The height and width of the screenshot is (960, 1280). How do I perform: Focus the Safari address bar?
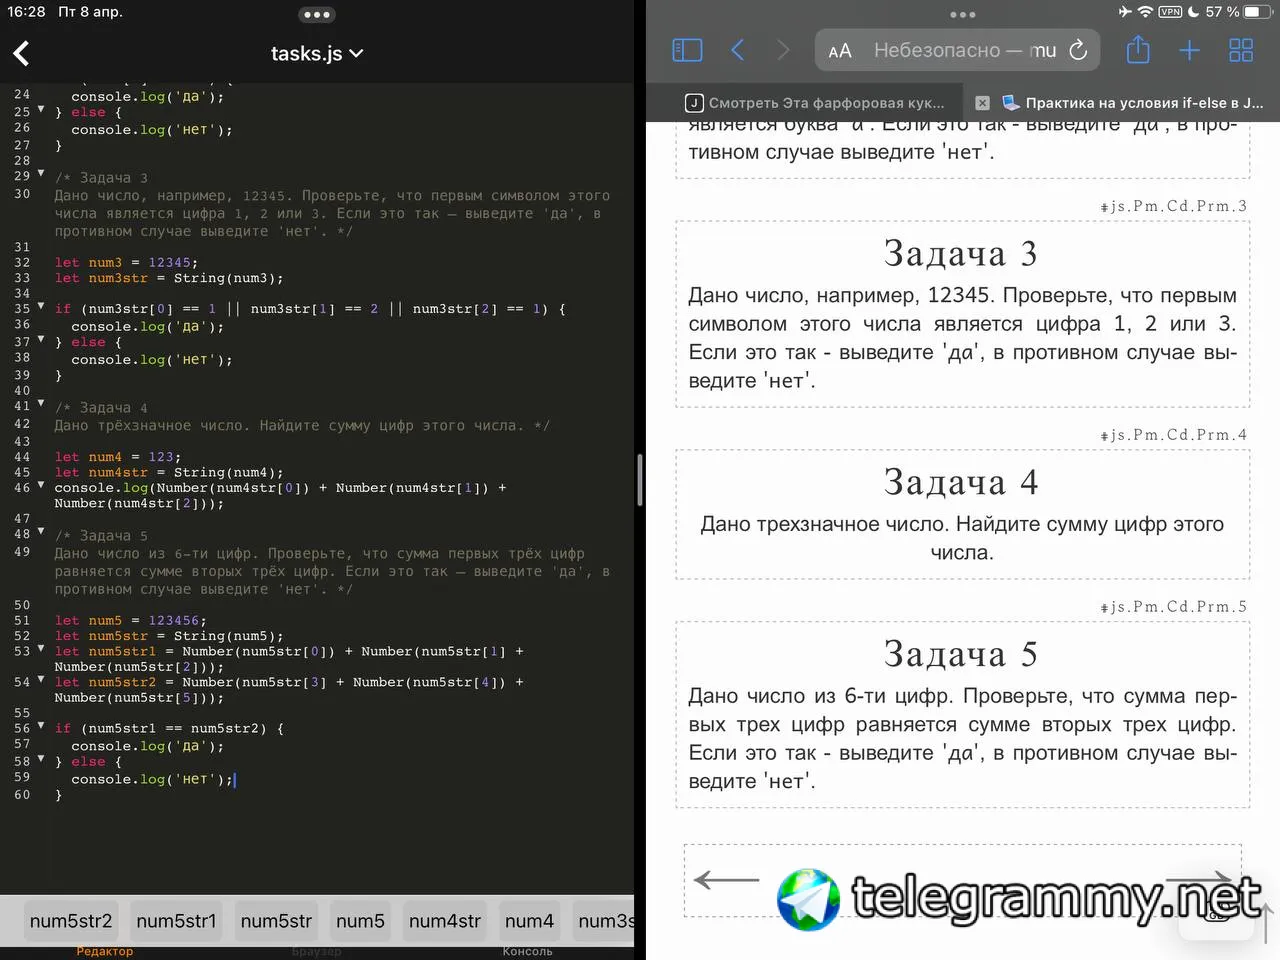point(958,50)
